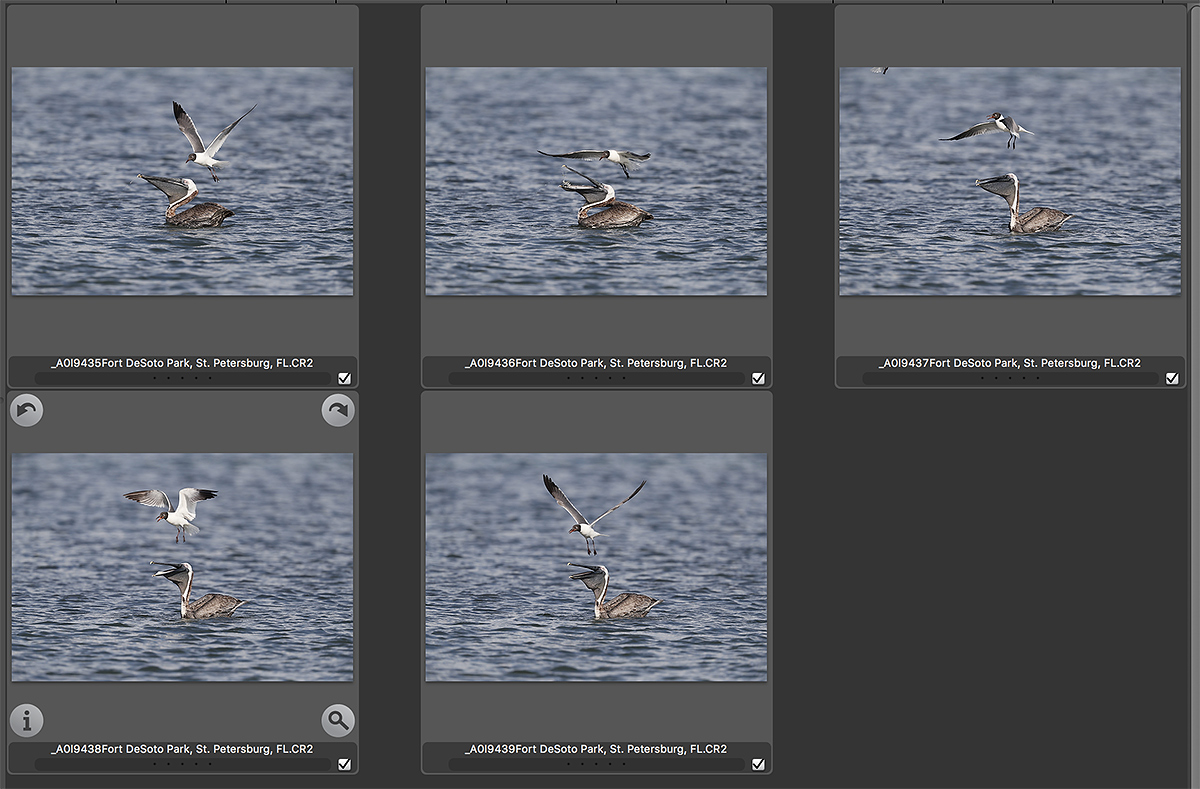Untick the checkbox for _A0I9435
Viewport: 1200px width, 789px height.
pos(344,378)
